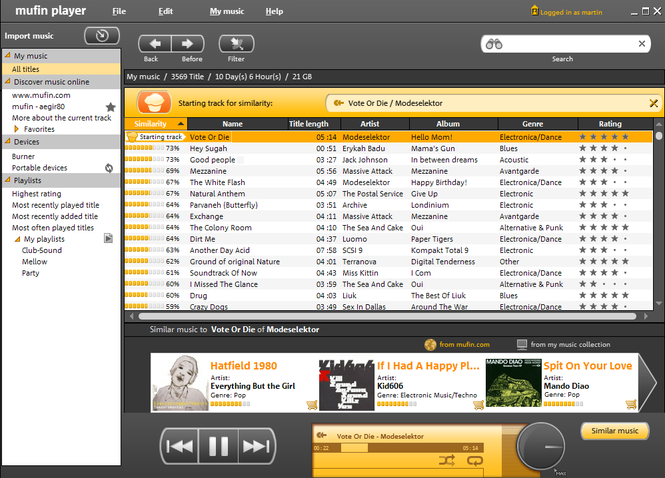The image size is (665, 478).
Task: Collapse Discover music online section
Action: tap(8, 81)
